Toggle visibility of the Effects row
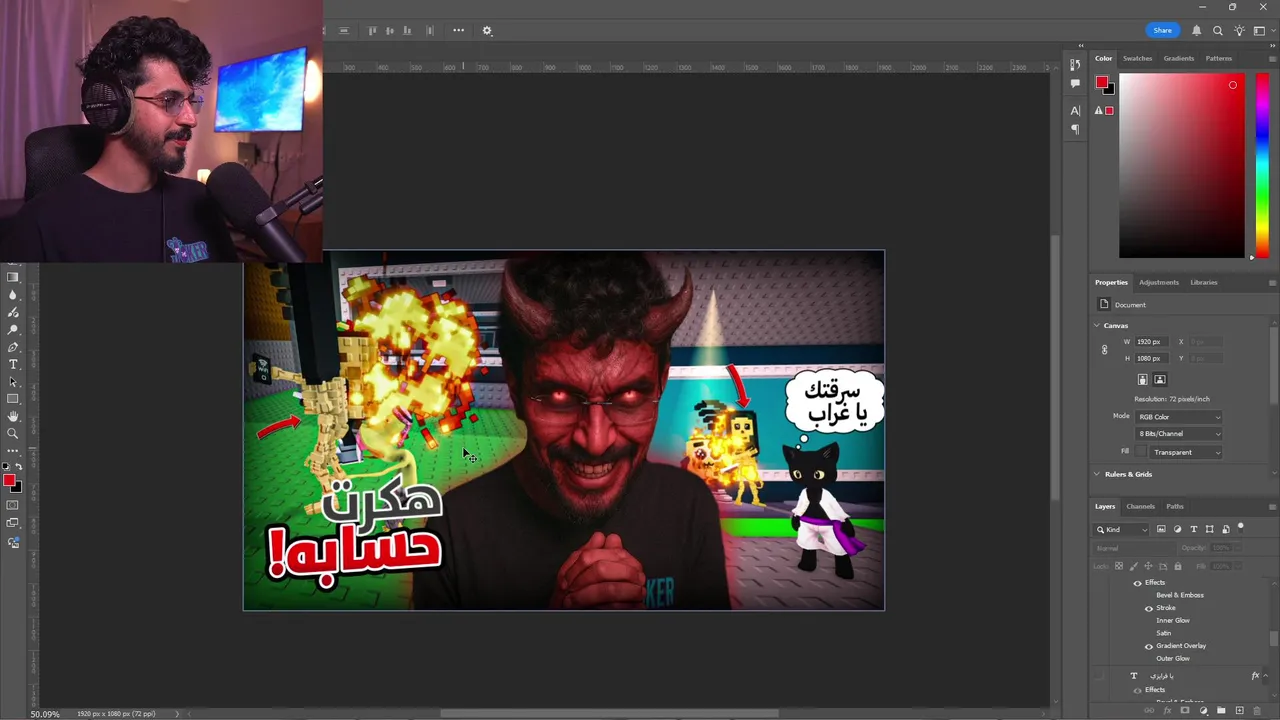 coord(1137,583)
